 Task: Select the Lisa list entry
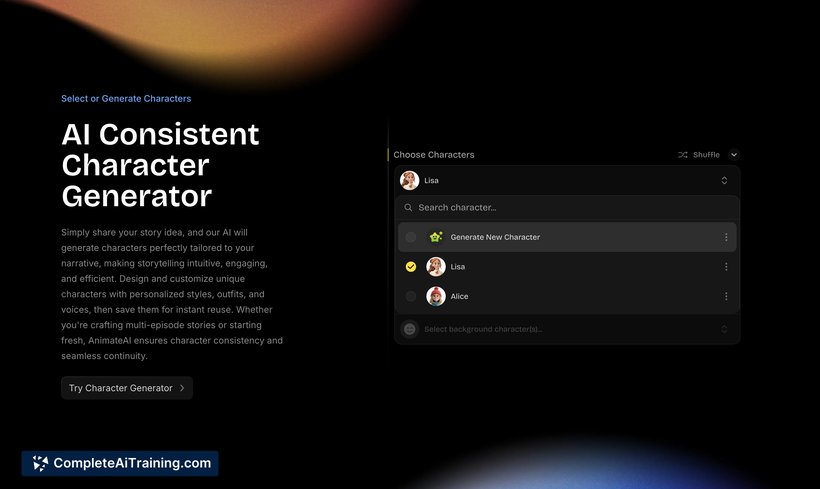567,267
